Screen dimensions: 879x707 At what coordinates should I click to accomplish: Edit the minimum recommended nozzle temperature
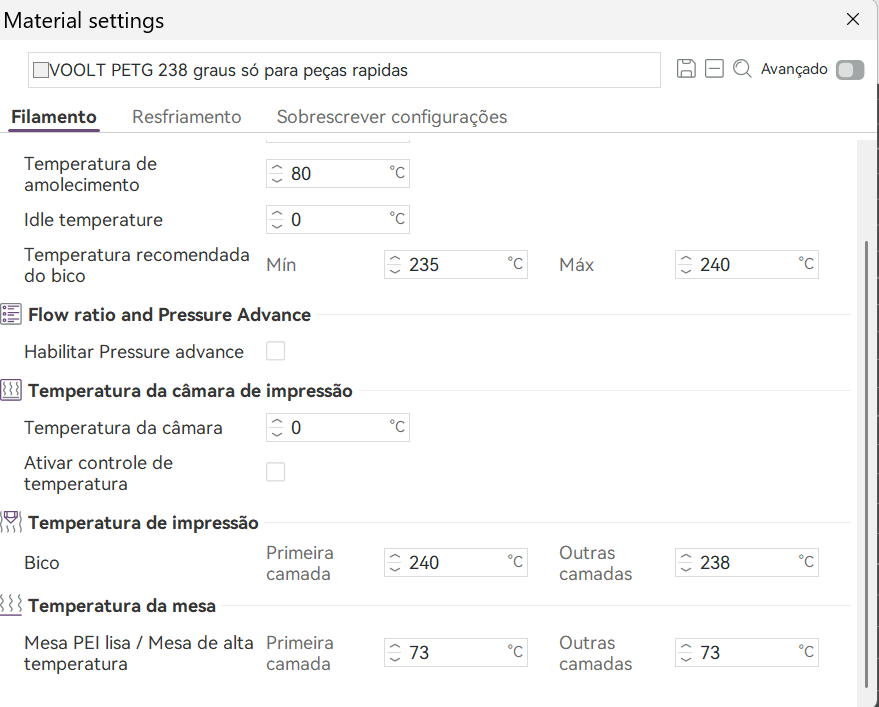456,264
